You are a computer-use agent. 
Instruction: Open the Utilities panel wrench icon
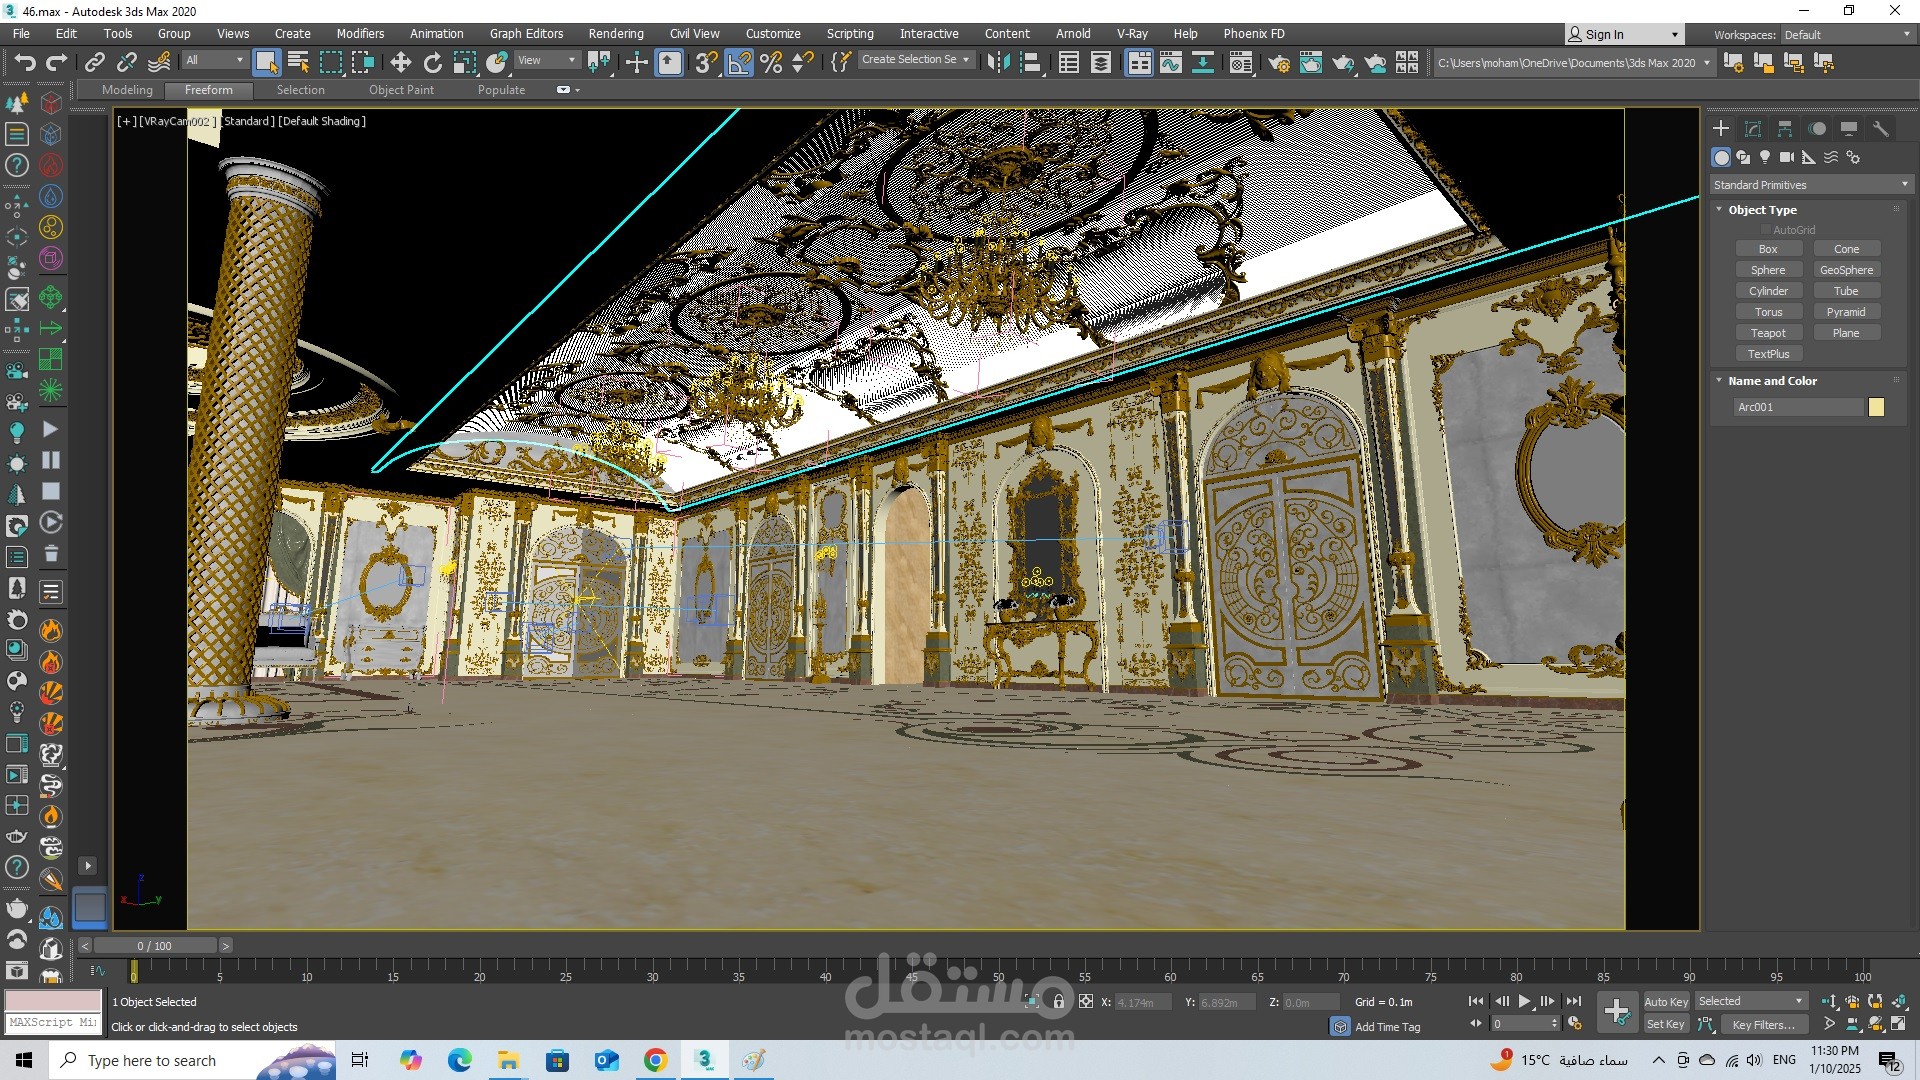click(x=1880, y=129)
